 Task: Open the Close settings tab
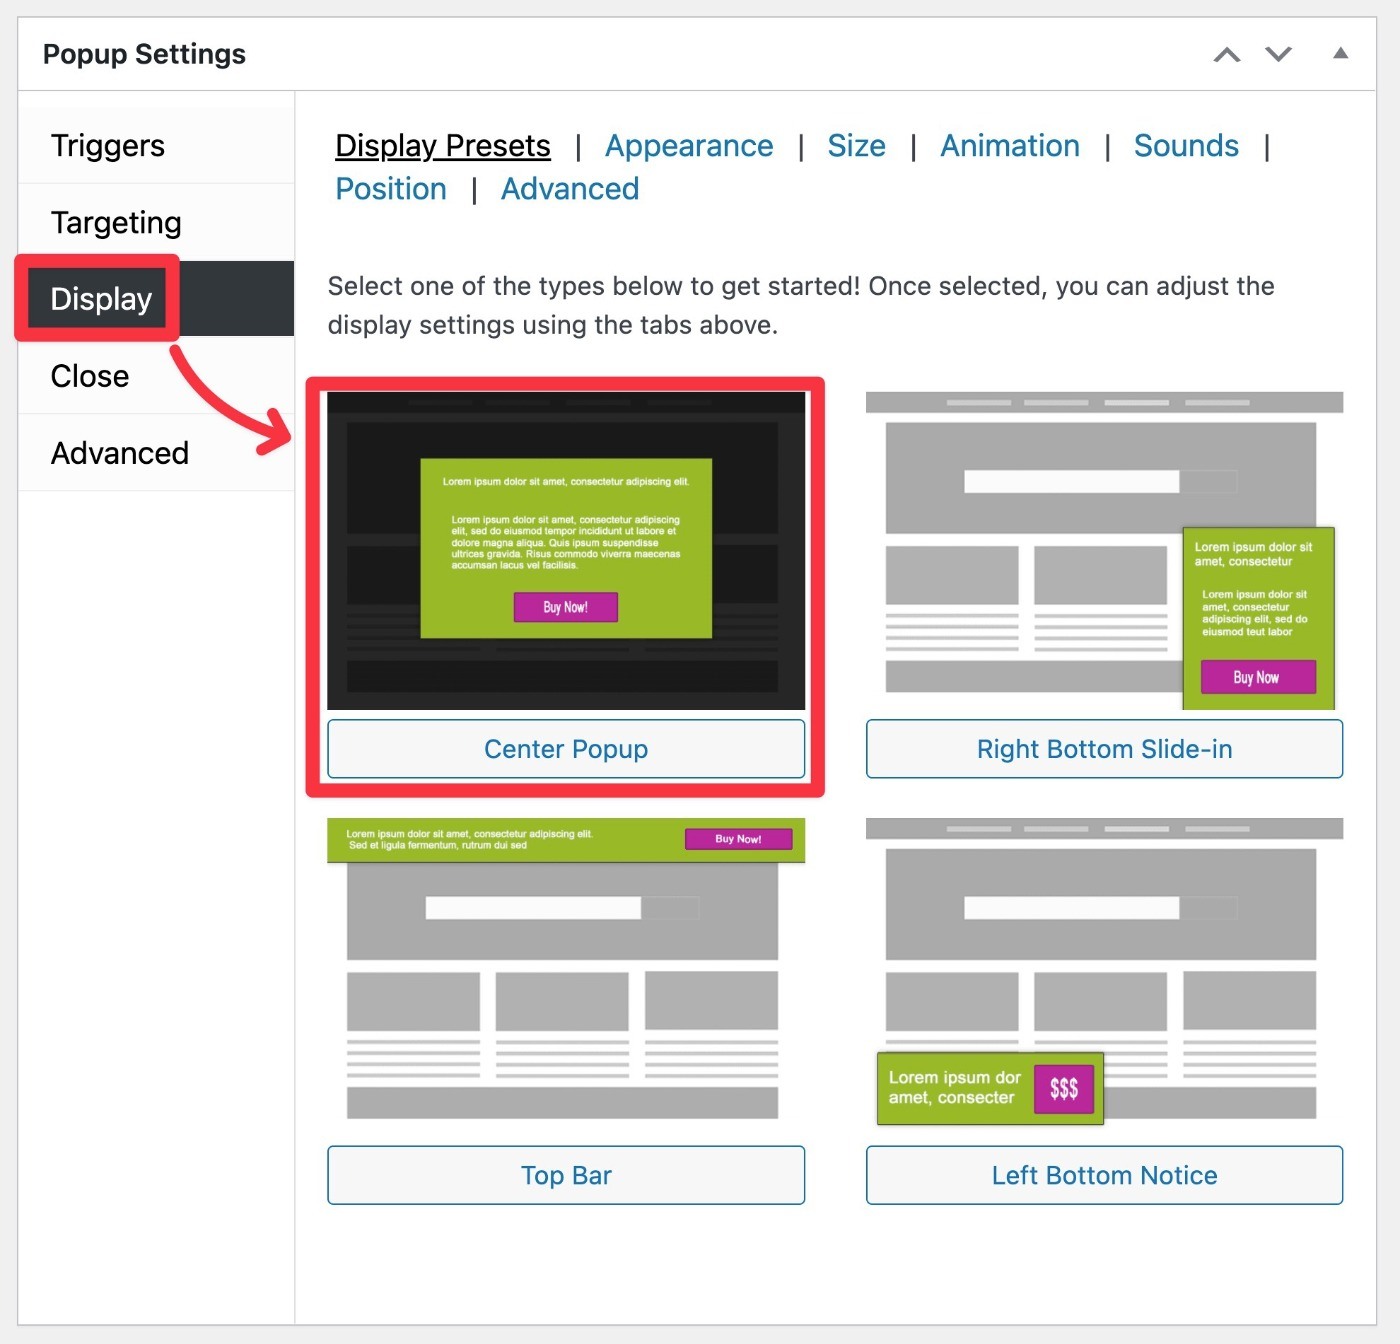pyautogui.click(x=156, y=376)
